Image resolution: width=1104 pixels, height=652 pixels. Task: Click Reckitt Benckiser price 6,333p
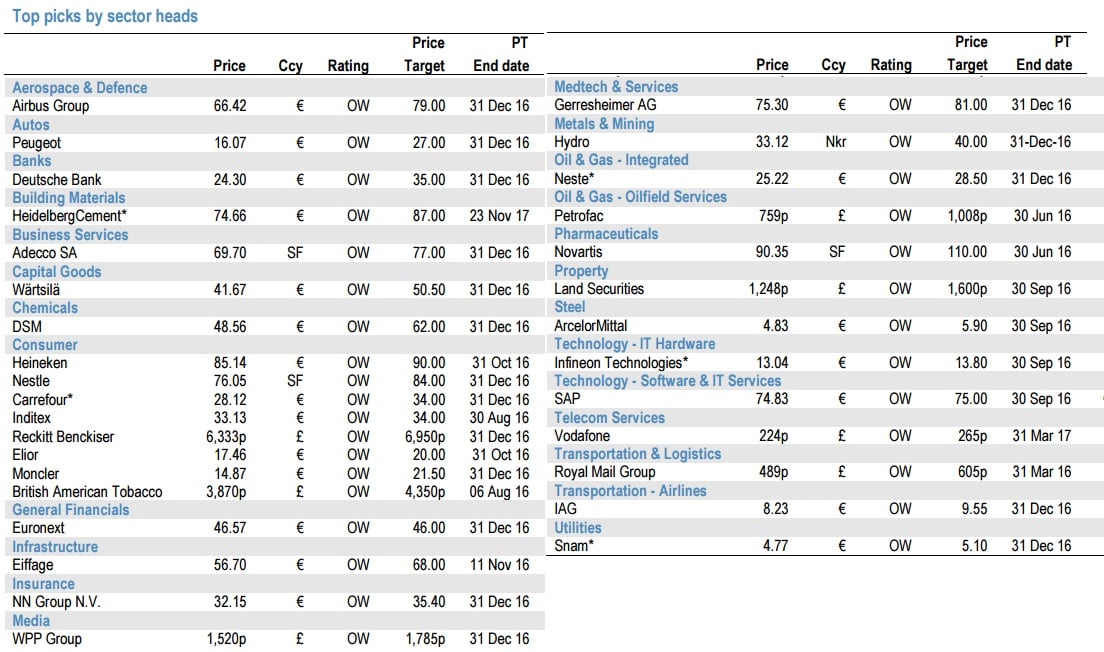tap(226, 437)
